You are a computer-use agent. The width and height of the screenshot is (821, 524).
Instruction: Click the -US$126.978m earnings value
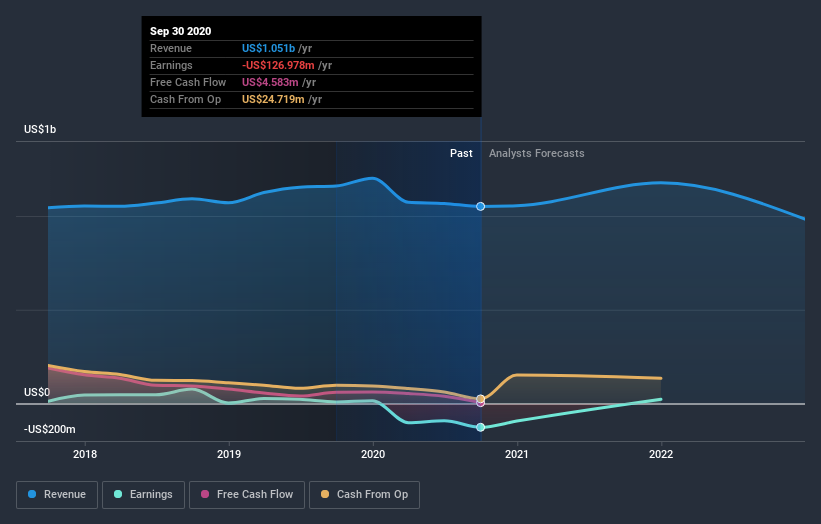point(278,65)
